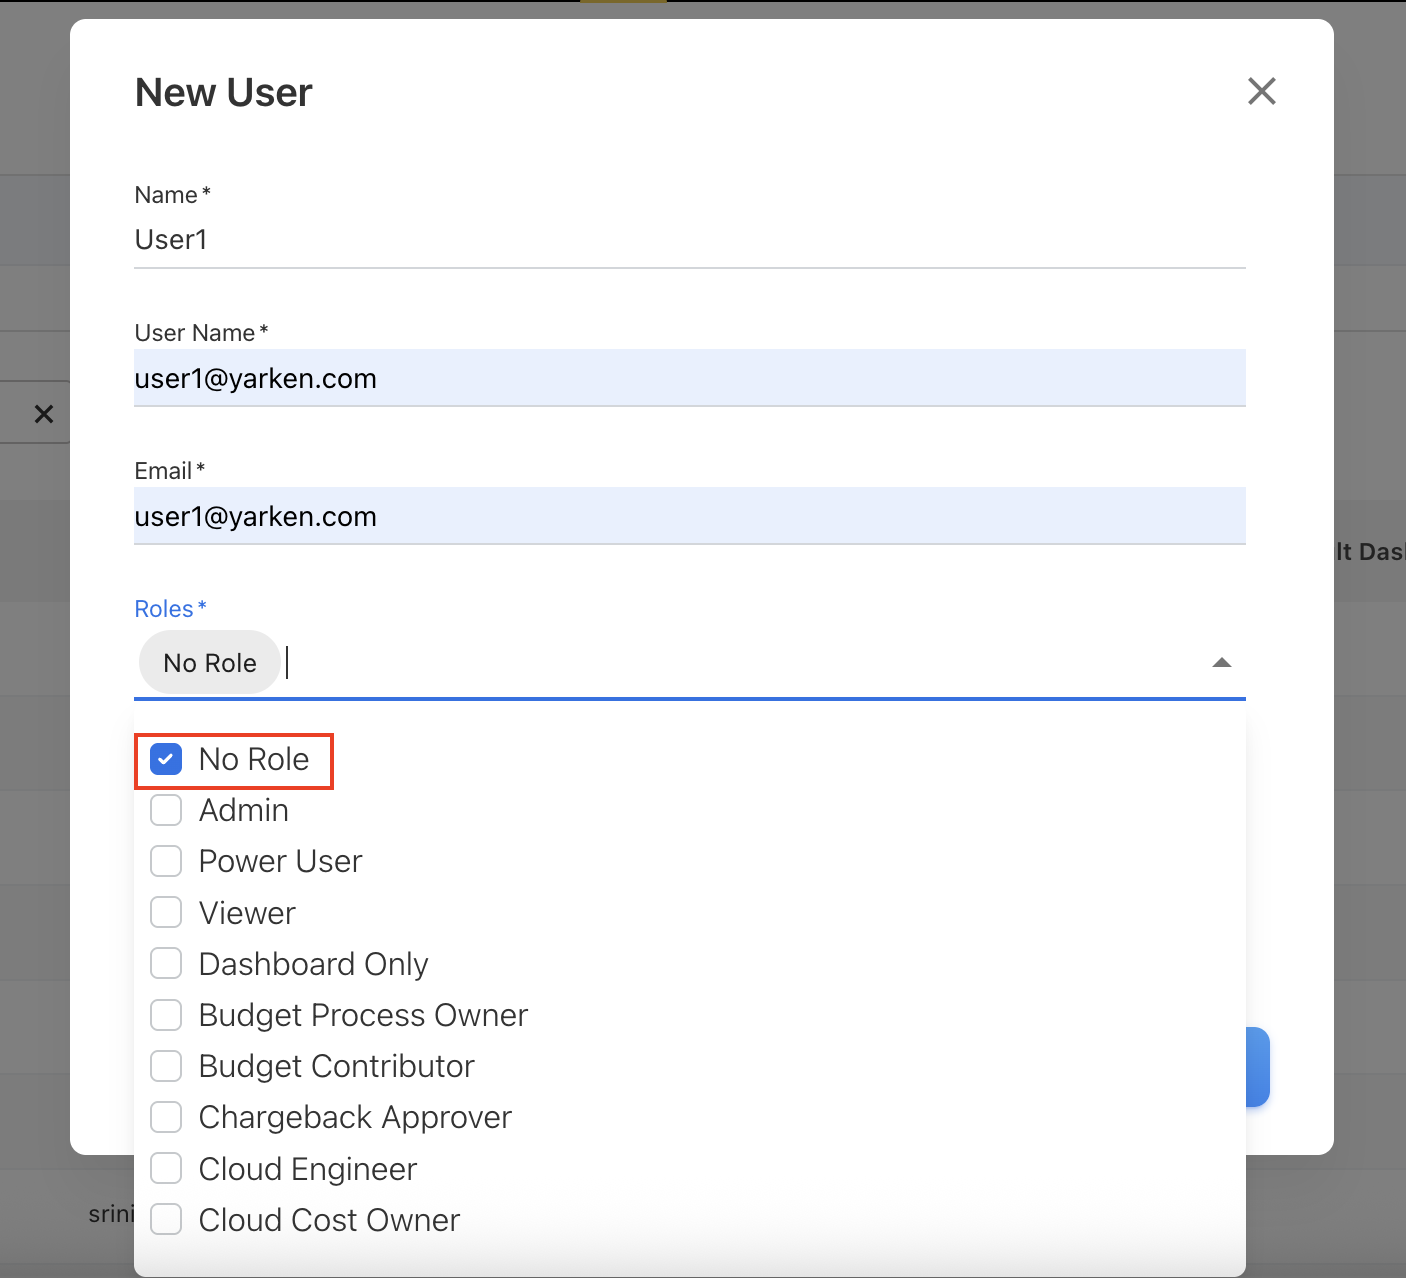Image resolution: width=1406 pixels, height=1278 pixels.
Task: Tick the Chargeback Approver checkbox
Action: point(166,1117)
